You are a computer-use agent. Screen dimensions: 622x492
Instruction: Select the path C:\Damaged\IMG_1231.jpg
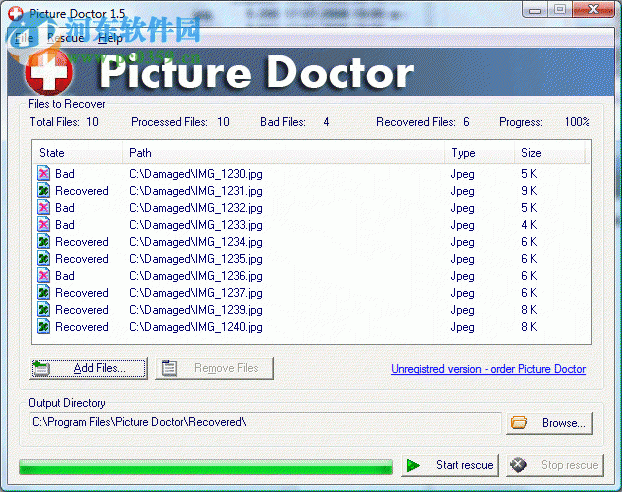pos(196,191)
